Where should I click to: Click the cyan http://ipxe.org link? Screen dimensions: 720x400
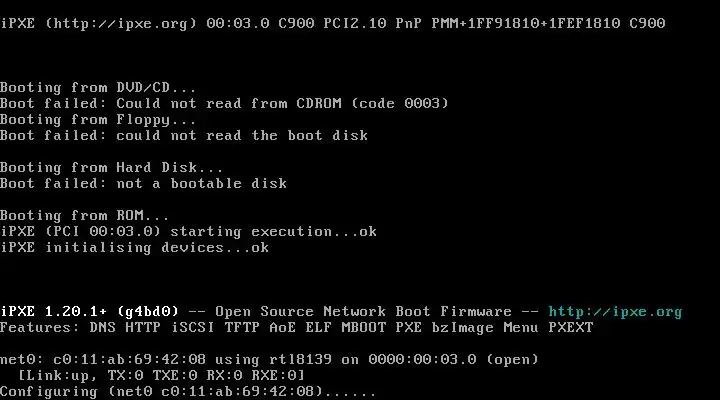(615, 312)
